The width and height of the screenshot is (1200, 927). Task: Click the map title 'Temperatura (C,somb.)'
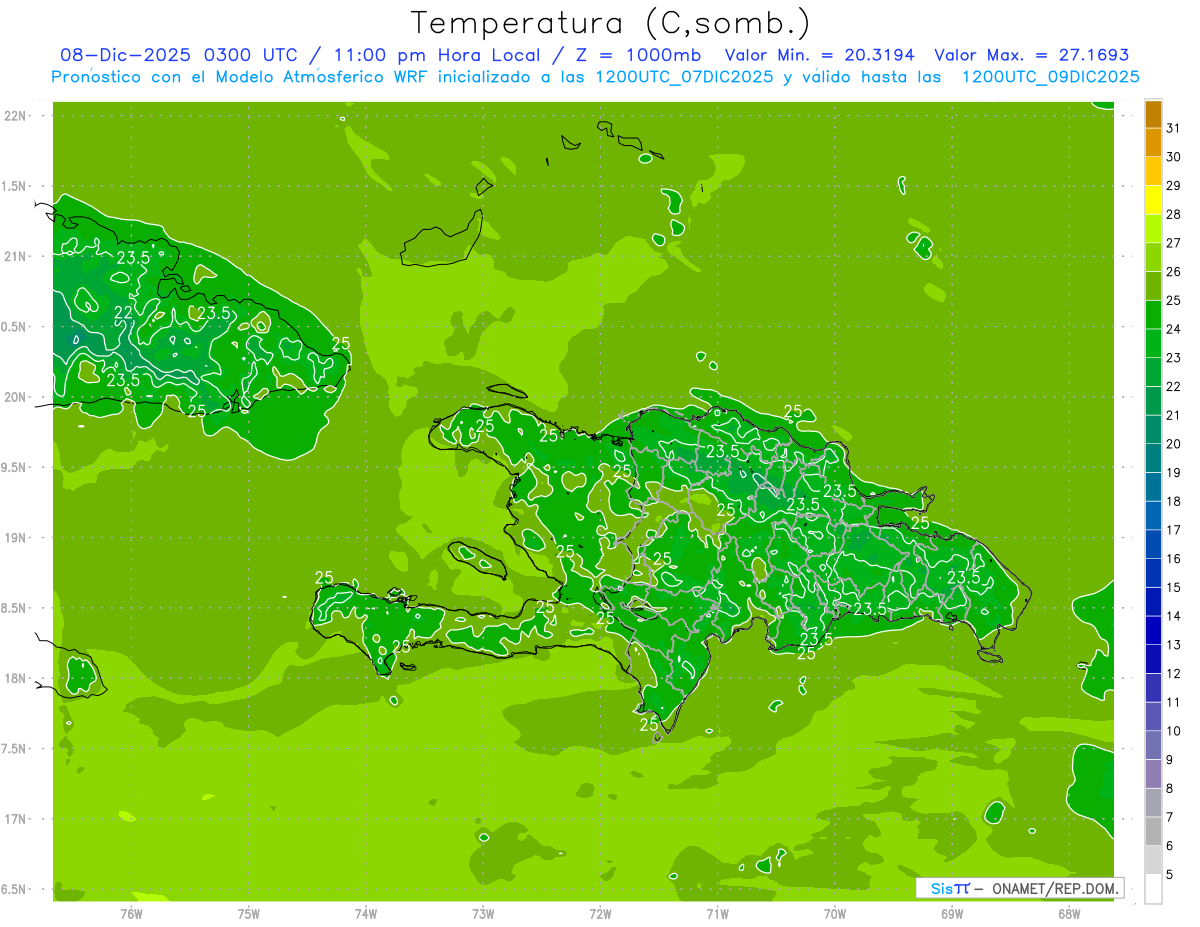[x=611, y=22]
